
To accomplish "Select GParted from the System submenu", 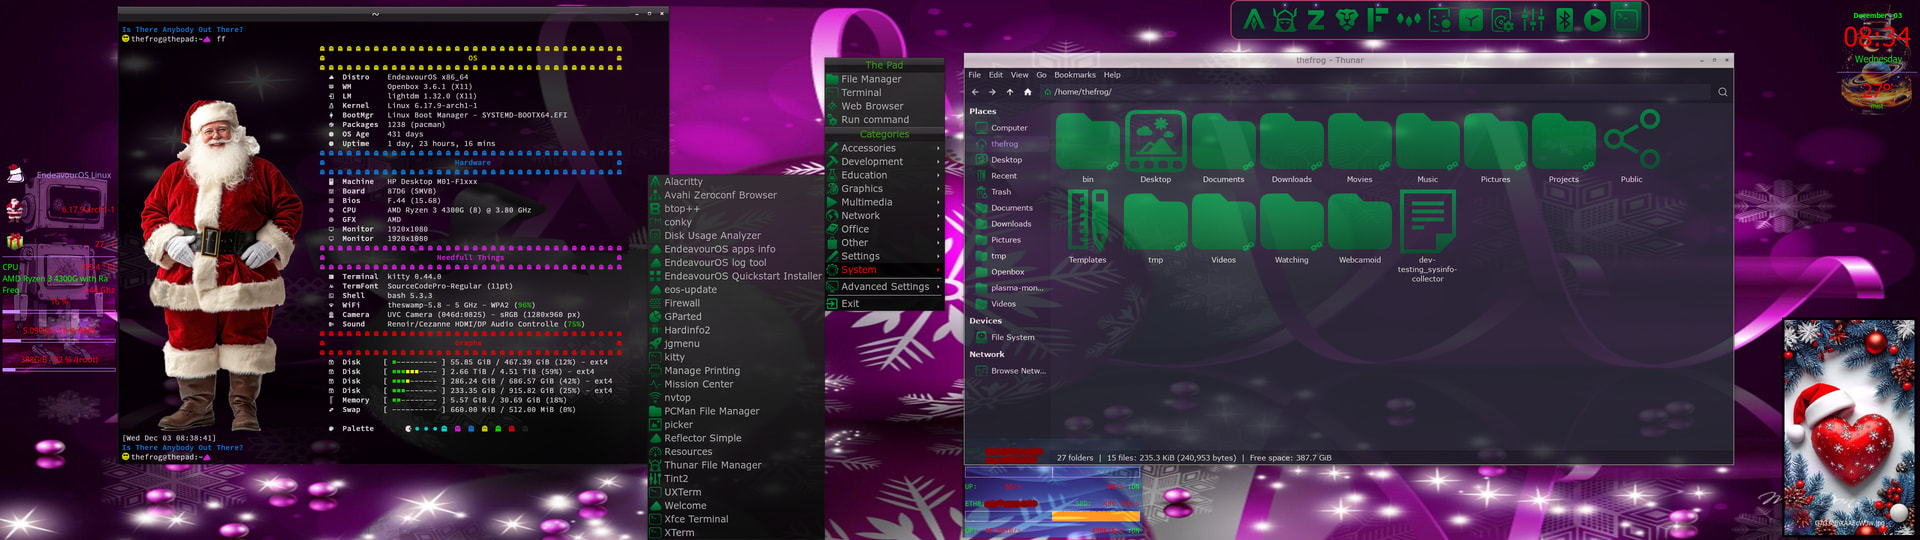I will pos(683,317).
